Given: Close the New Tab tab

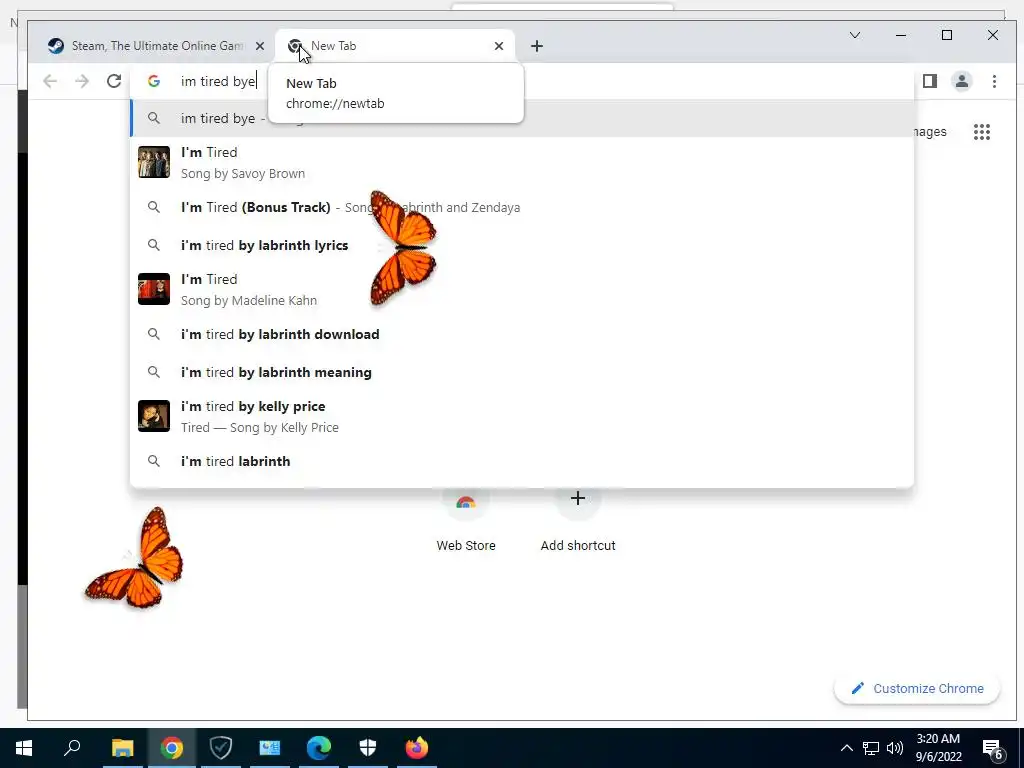Looking at the screenshot, I should pyautogui.click(x=499, y=46).
